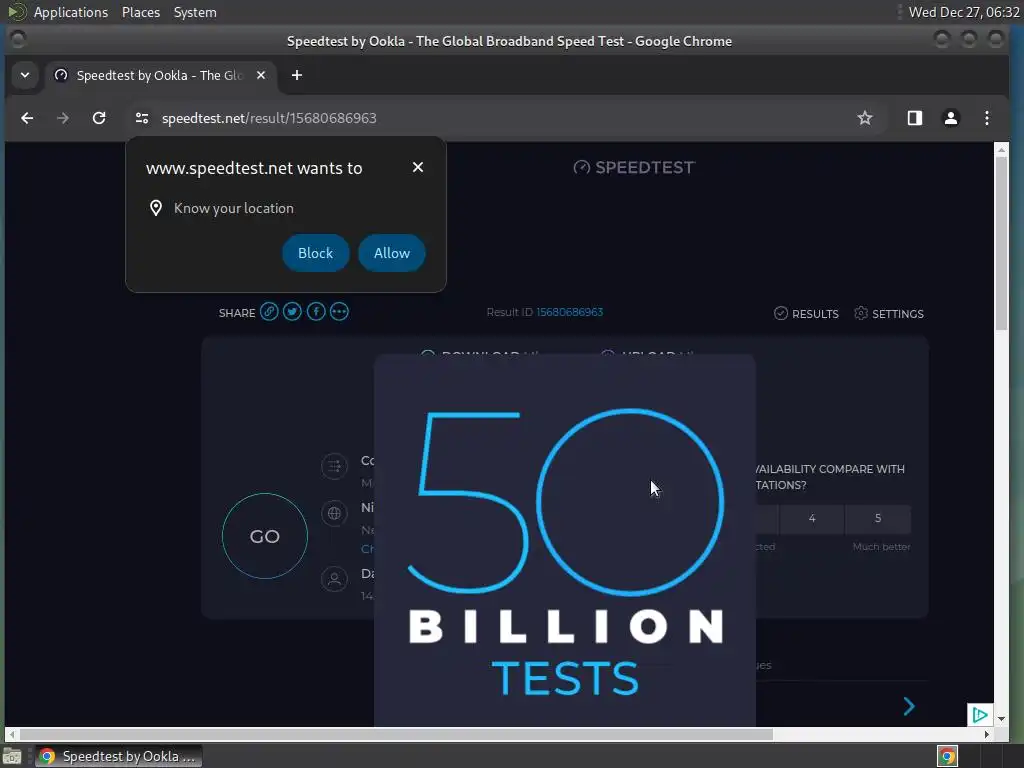This screenshot has width=1024, height=768.
Task: Reload the Speedtest page
Action: [99, 118]
